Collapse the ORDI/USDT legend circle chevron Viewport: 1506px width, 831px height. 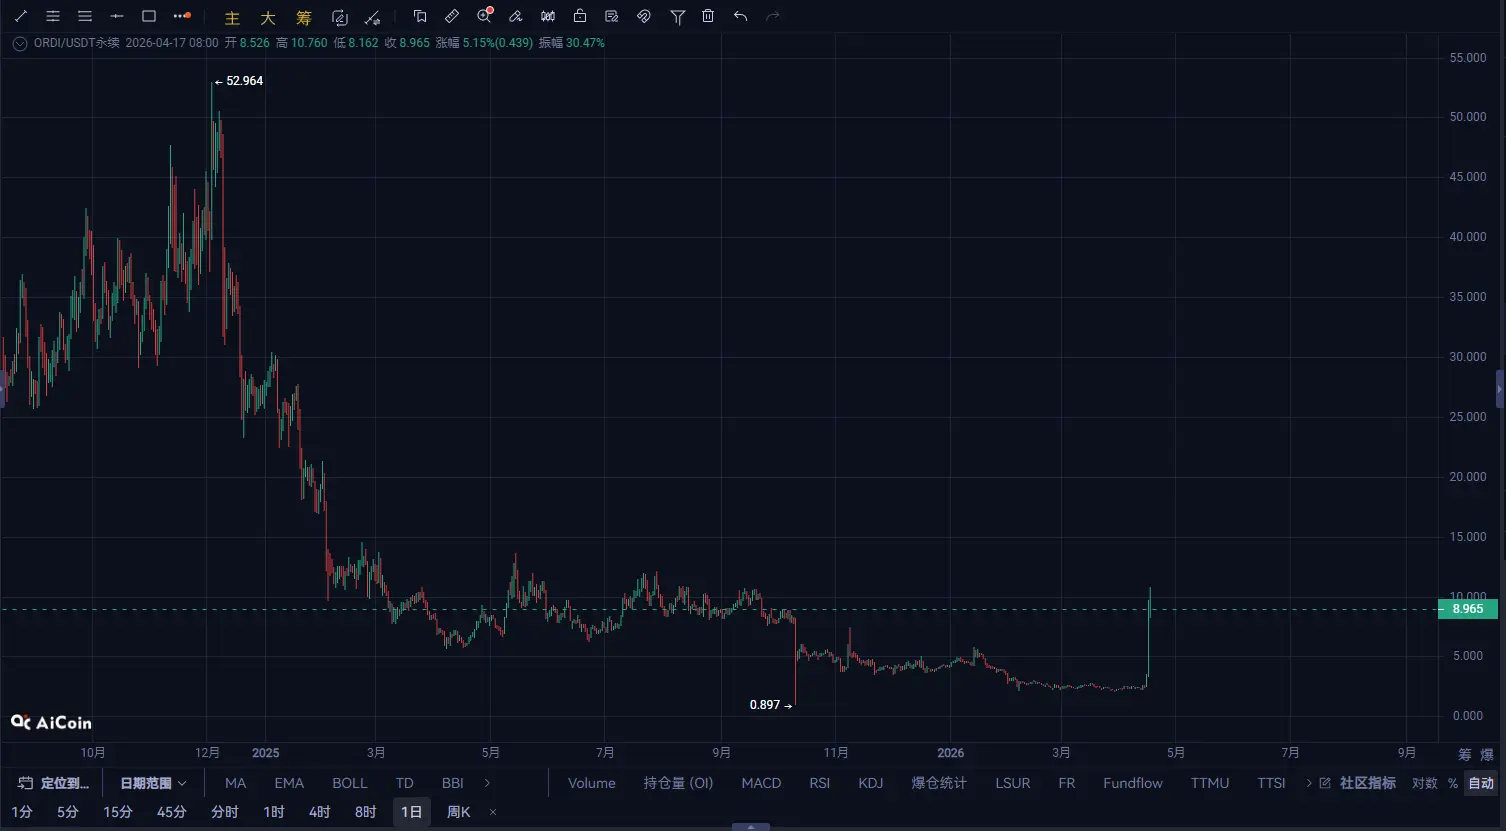19,43
